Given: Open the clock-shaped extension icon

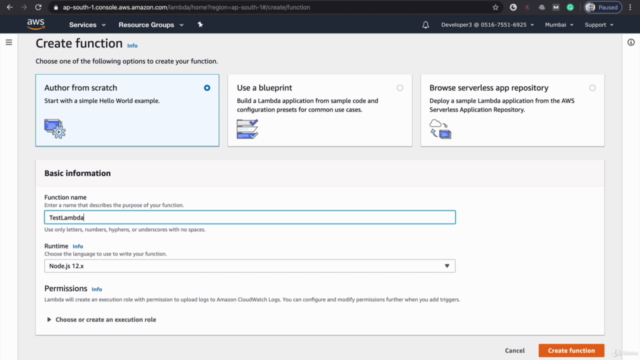Looking at the screenshot, I should click(x=513, y=7).
